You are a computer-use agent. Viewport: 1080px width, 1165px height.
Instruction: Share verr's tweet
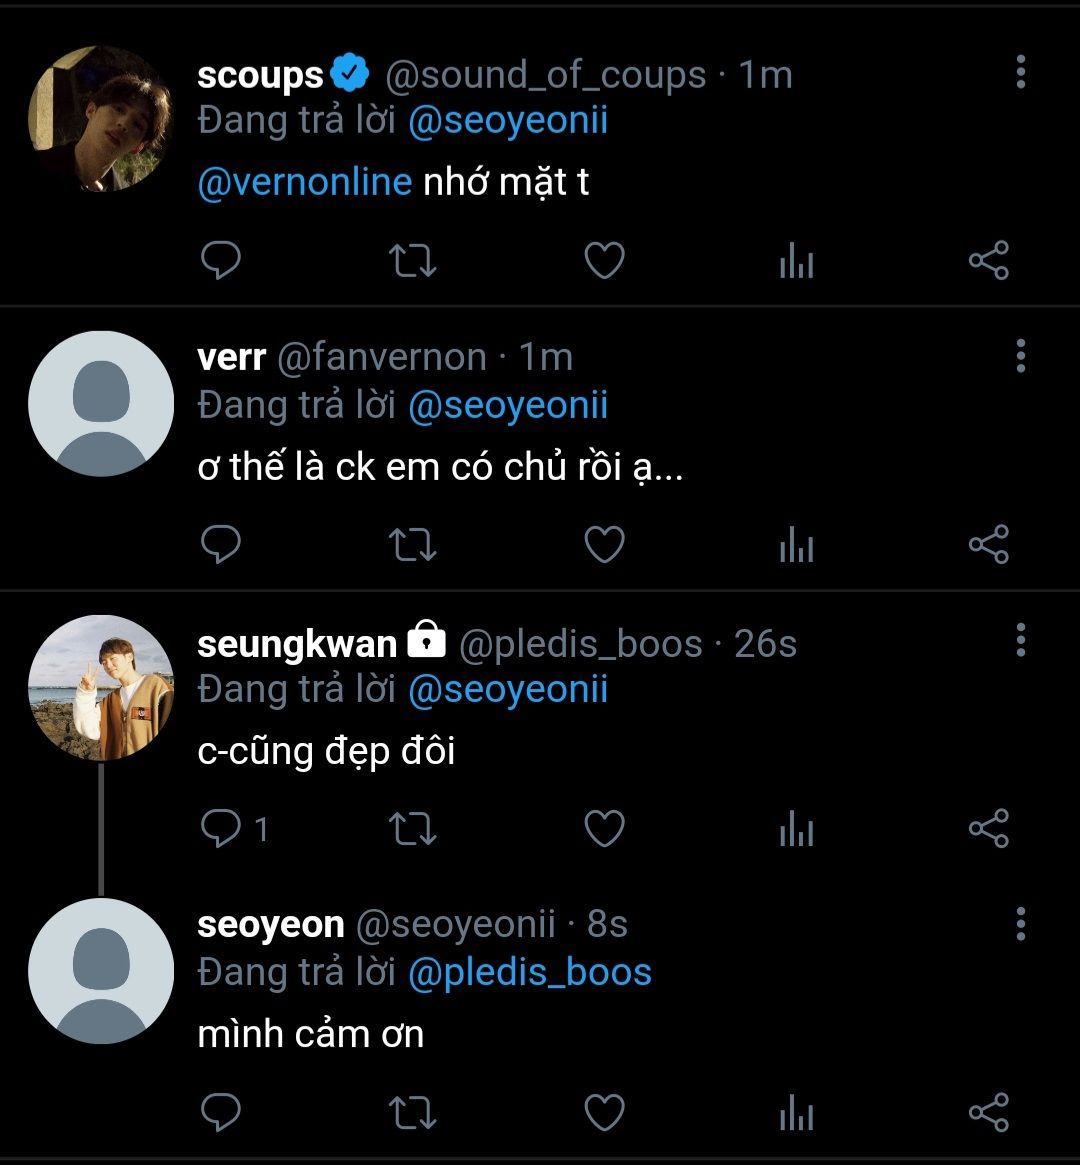coord(989,545)
